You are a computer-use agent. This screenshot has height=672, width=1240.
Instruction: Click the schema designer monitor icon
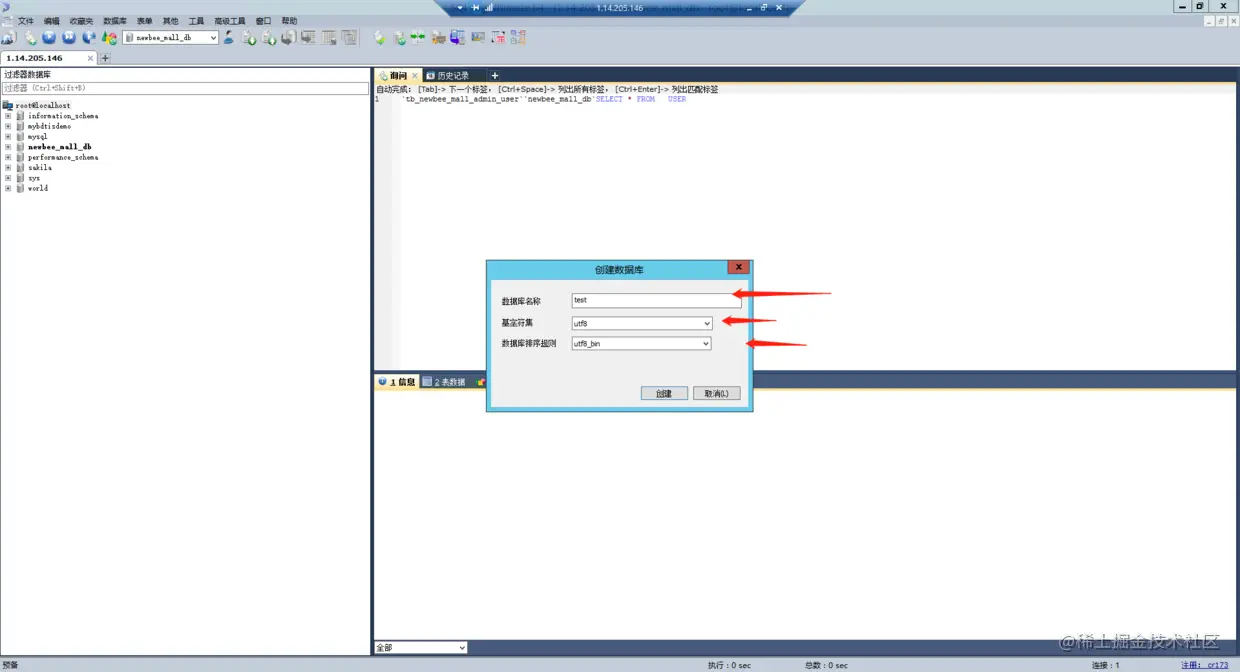pyautogui.click(x=308, y=37)
